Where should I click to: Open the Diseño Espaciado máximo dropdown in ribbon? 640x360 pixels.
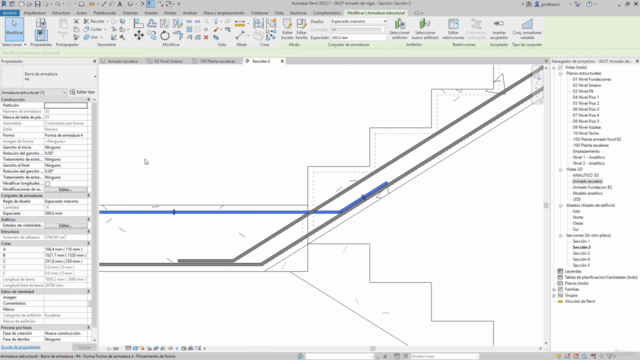(x=358, y=21)
